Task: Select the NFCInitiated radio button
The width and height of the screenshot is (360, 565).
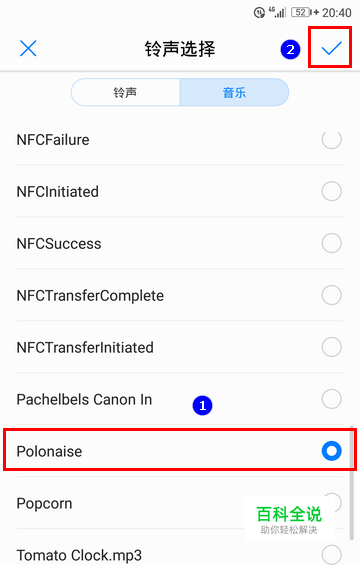Action: [332, 191]
